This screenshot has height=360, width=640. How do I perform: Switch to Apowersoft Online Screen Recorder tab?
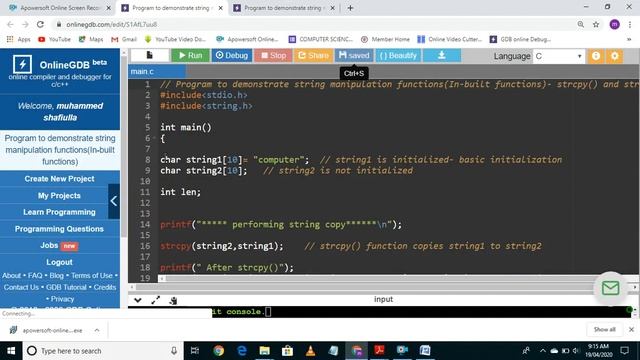pyautogui.click(x=60, y=8)
